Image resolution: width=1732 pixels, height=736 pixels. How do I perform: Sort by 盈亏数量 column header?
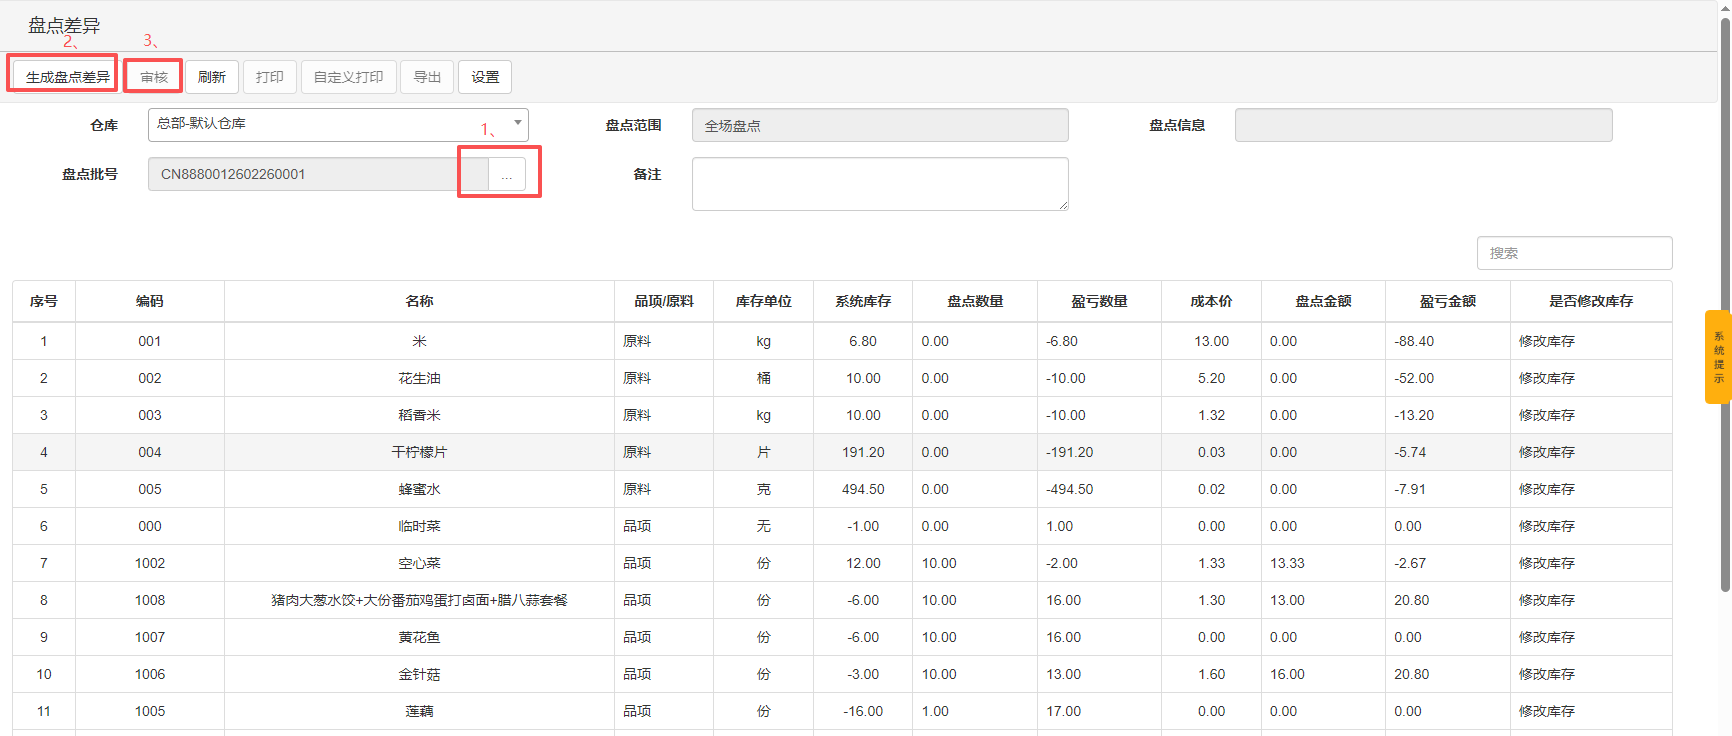point(1099,301)
